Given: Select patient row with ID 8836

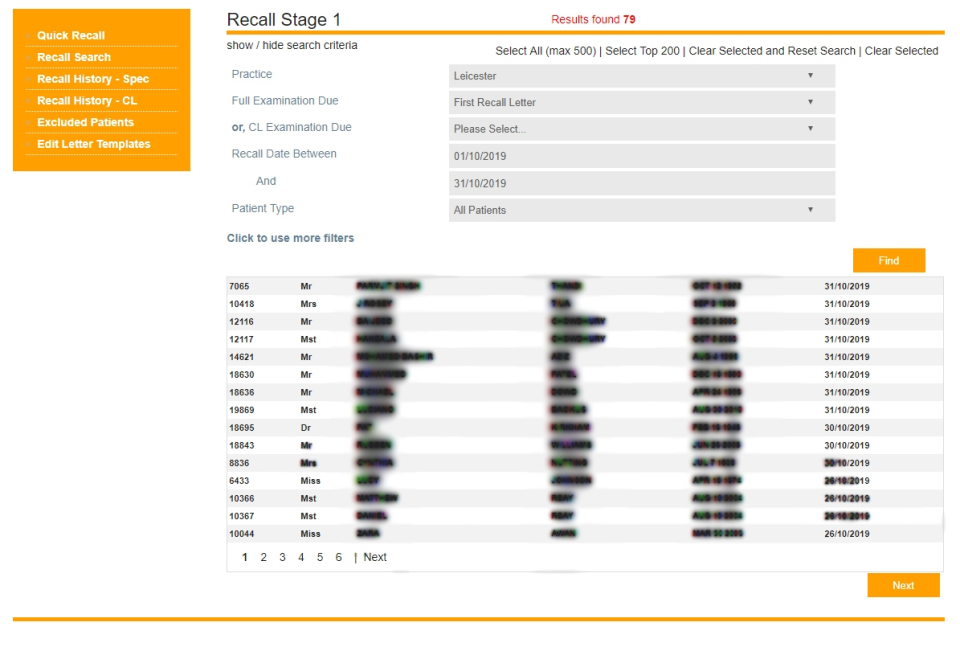Looking at the screenshot, I should tap(585, 463).
